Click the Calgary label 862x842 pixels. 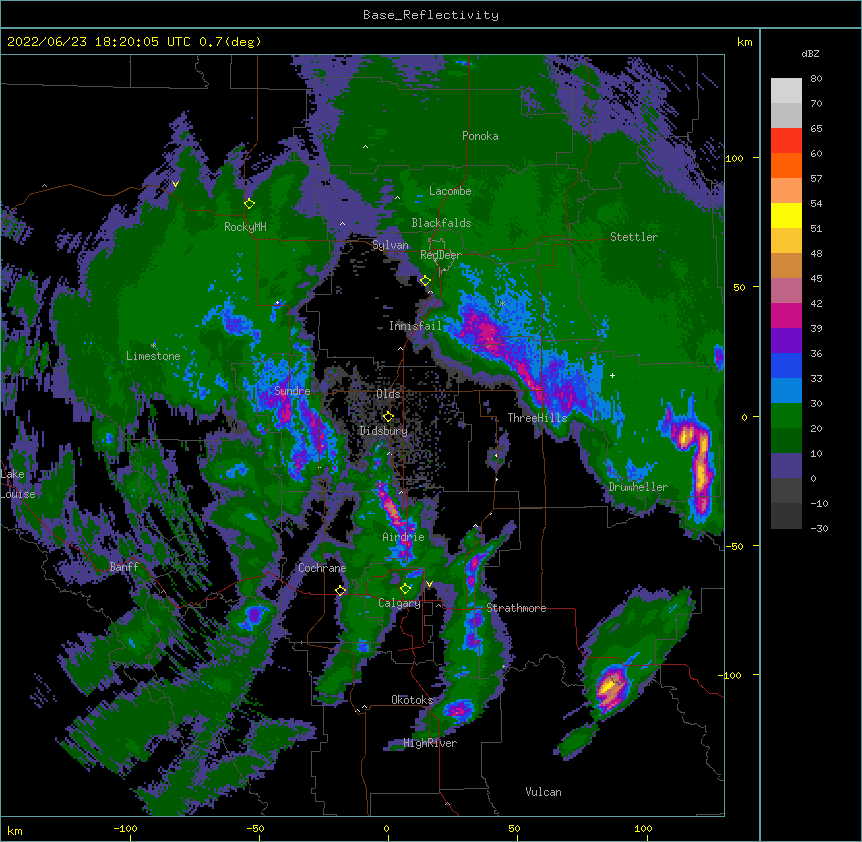[399, 603]
